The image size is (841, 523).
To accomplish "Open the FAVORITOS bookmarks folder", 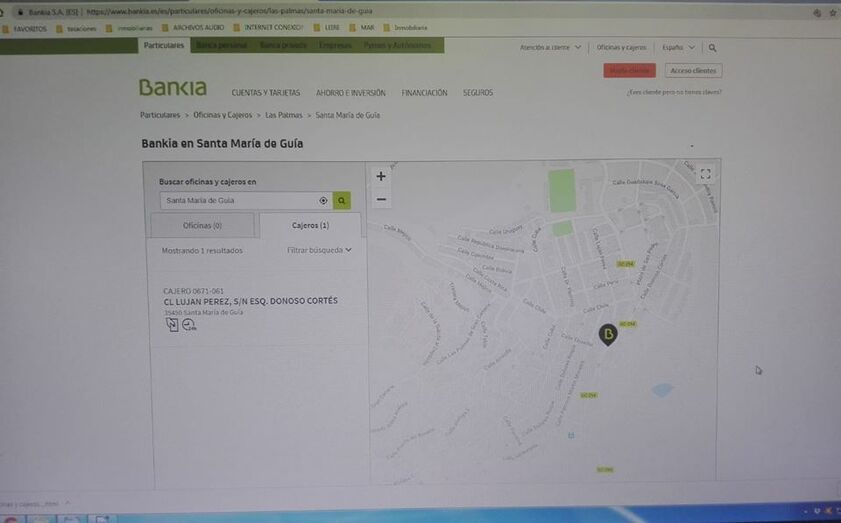I will 25,28.
